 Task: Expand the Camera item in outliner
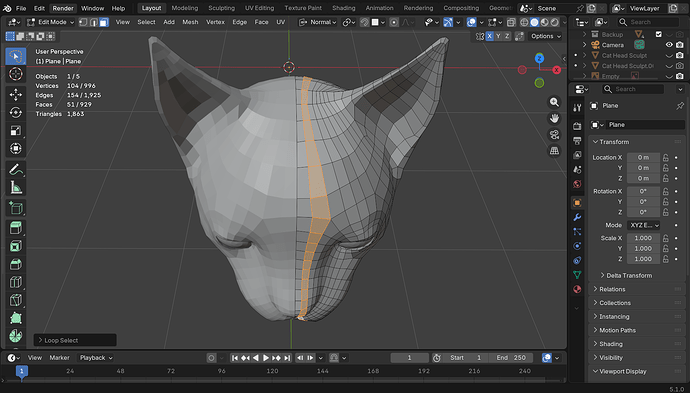pos(584,45)
